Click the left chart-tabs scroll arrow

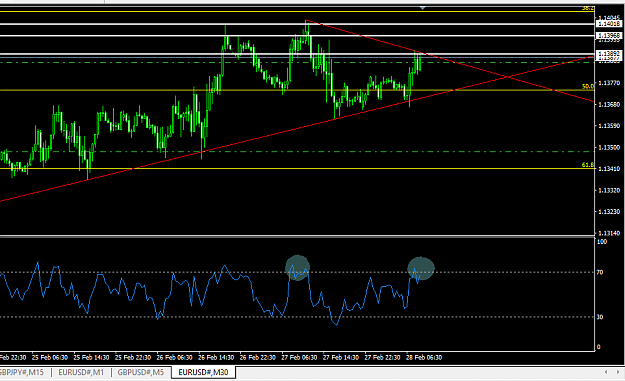[x=606, y=372]
